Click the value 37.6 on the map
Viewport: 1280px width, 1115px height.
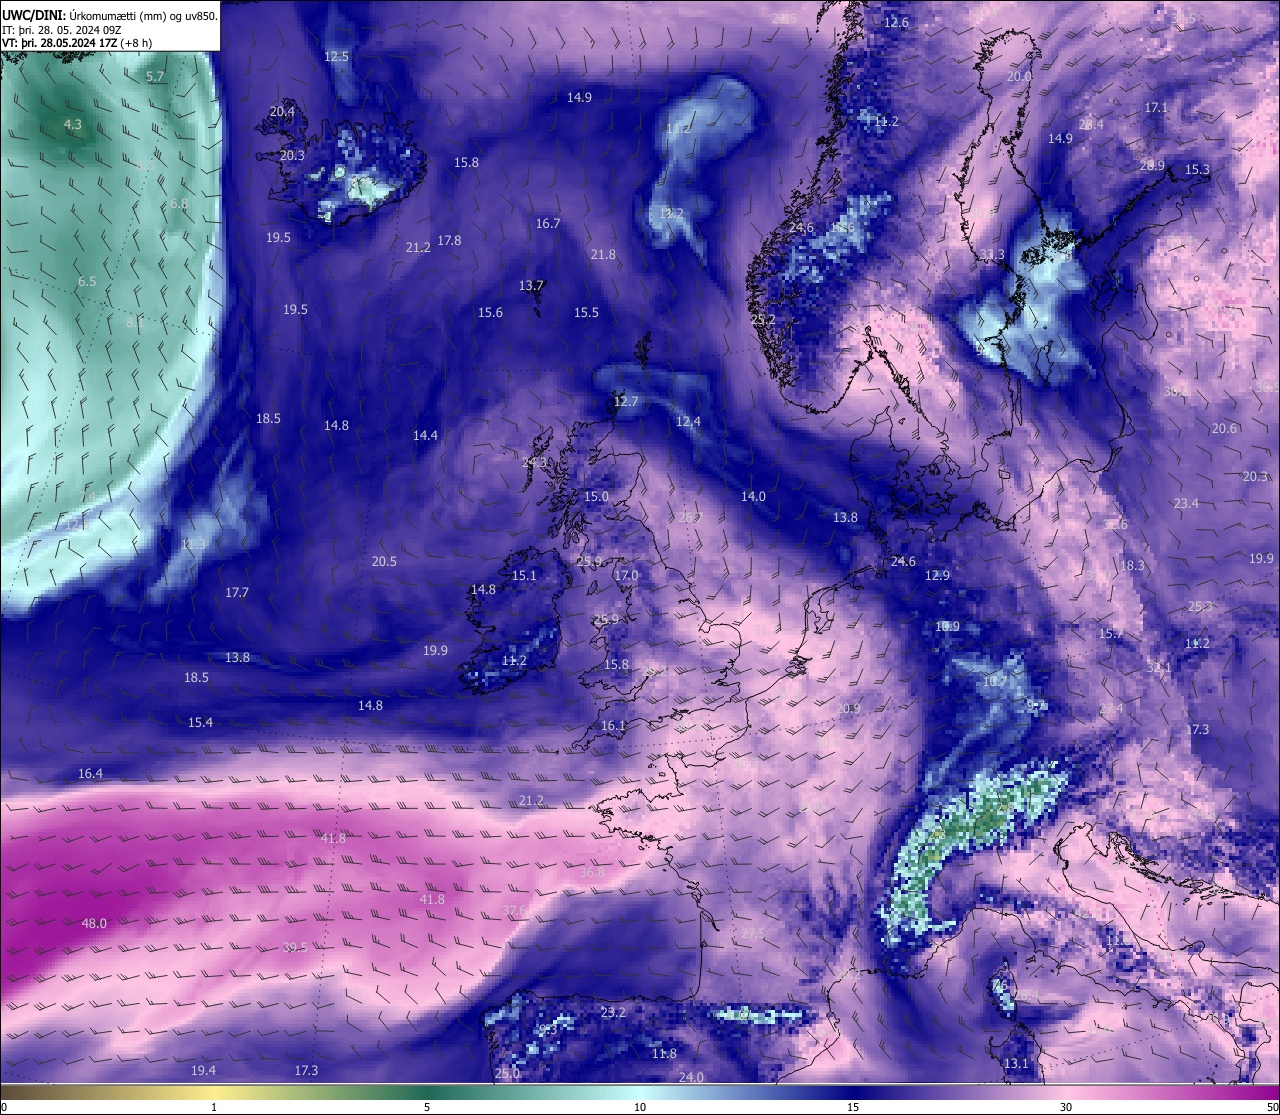516,910
